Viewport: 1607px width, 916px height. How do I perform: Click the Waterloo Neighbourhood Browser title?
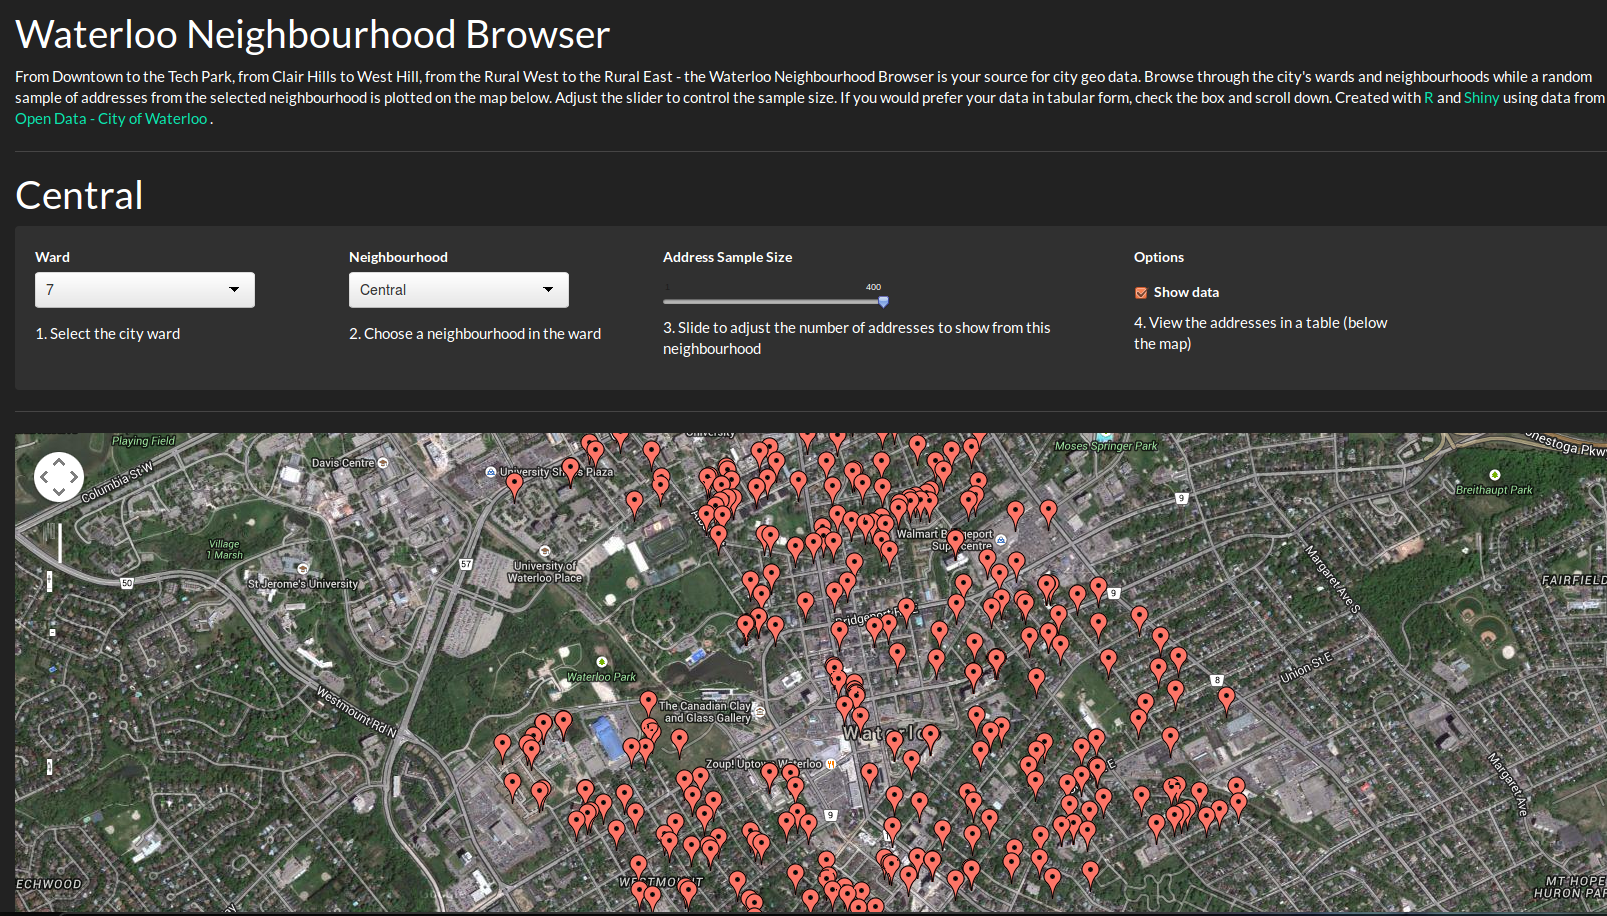(x=313, y=35)
